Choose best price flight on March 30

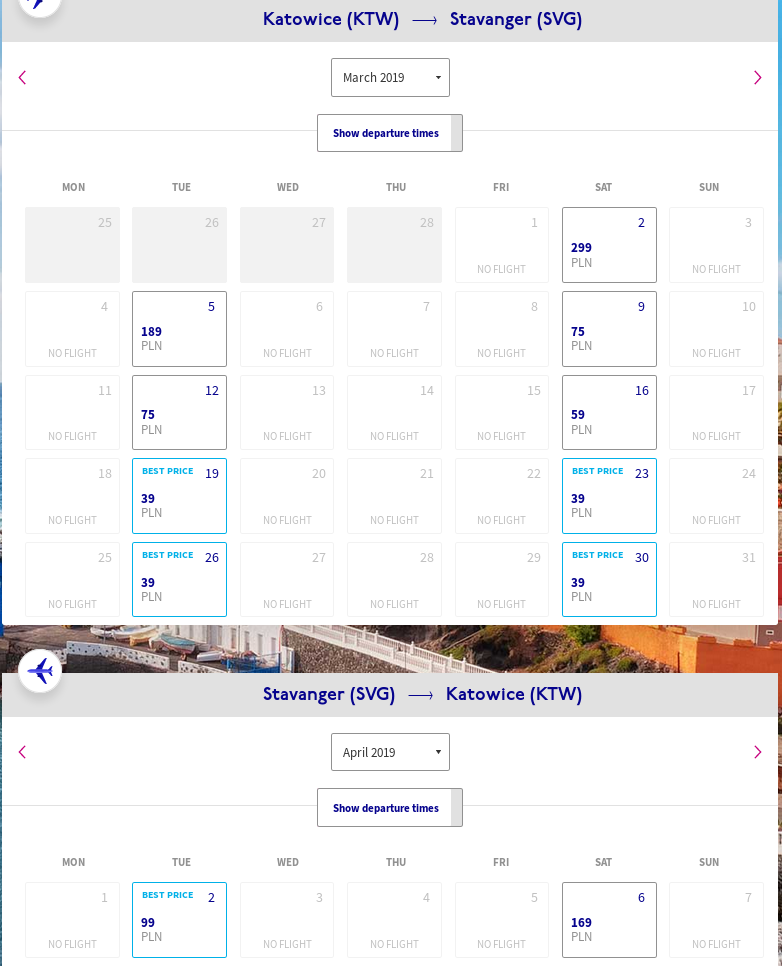[609, 580]
